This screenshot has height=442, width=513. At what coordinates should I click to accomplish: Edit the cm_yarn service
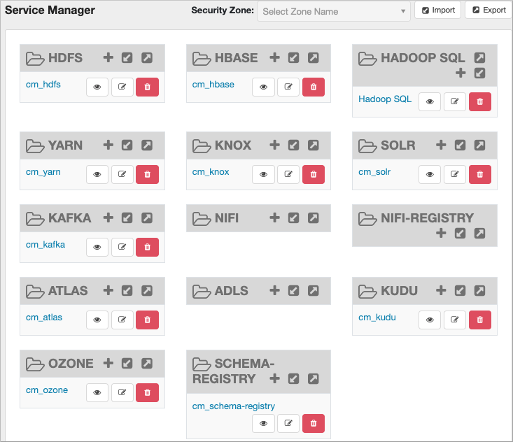[x=122, y=174]
